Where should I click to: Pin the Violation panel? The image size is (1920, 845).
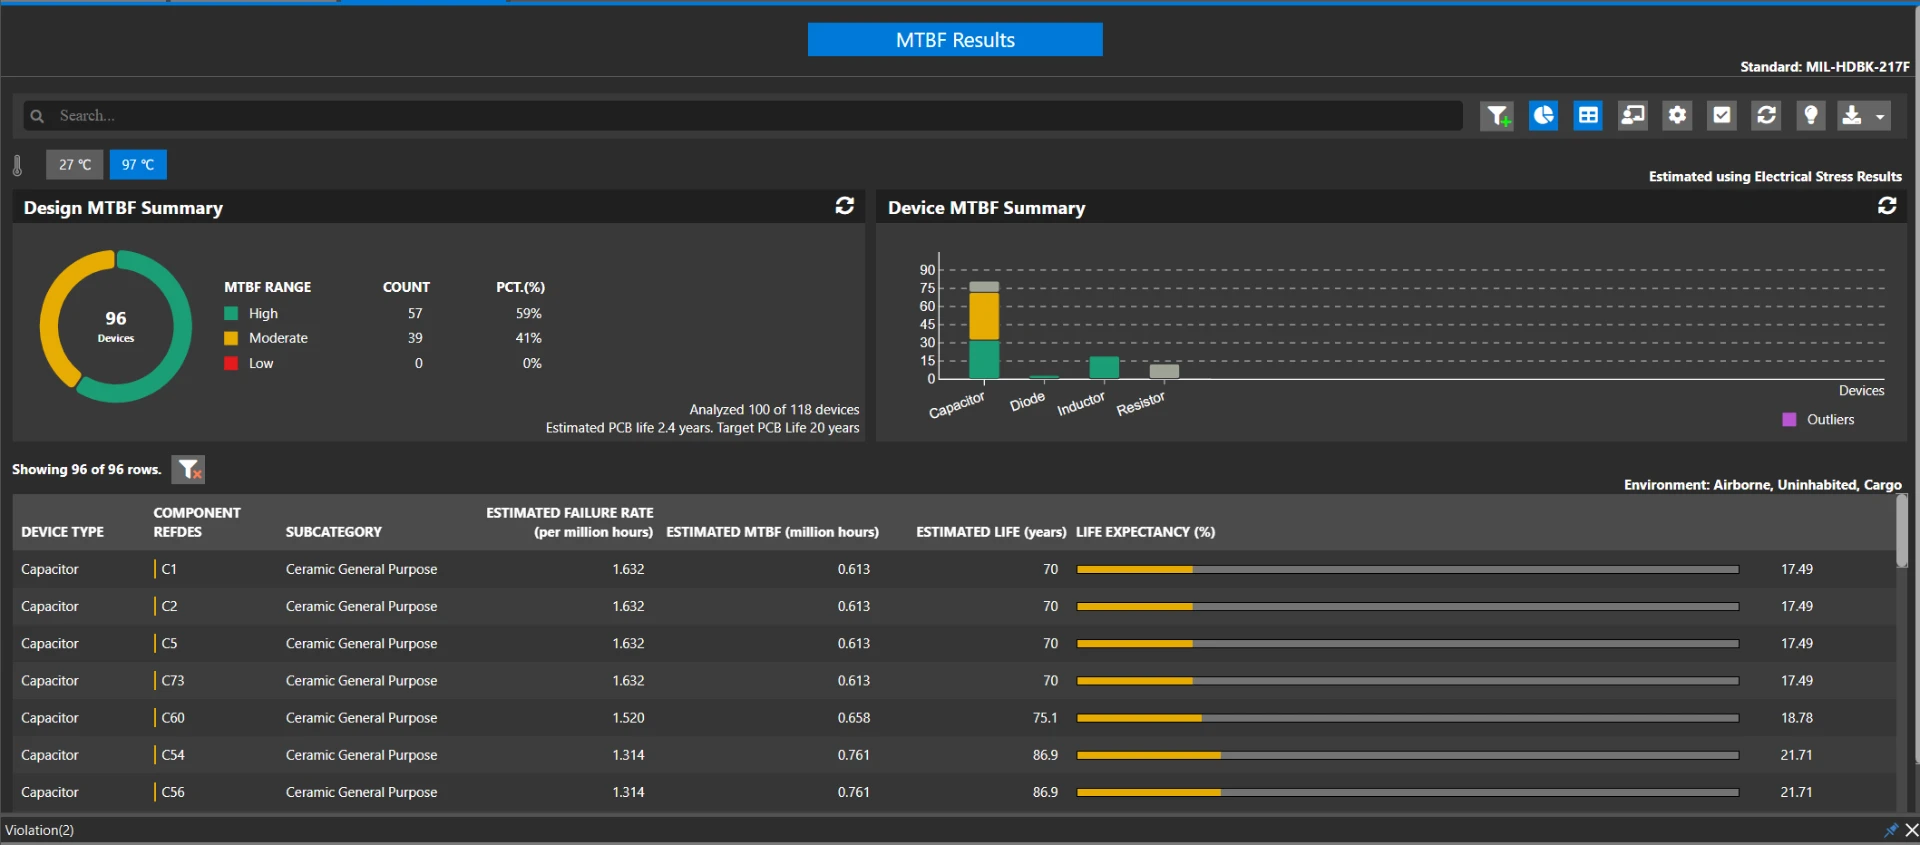1890,830
